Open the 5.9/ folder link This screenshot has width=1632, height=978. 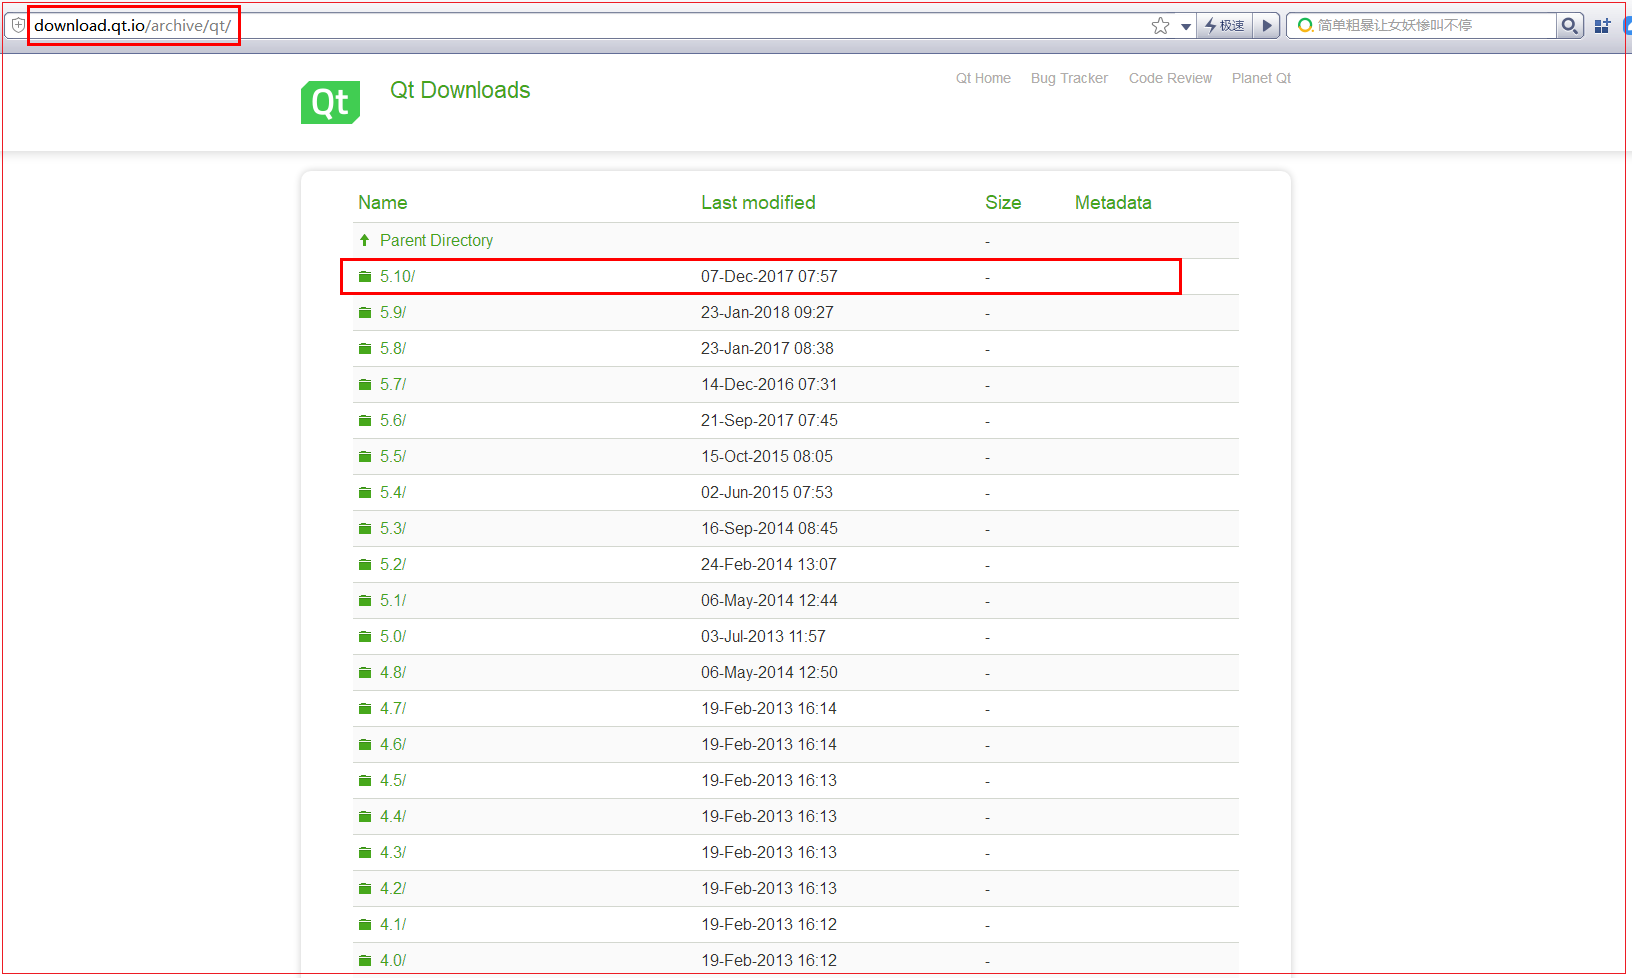tap(393, 313)
